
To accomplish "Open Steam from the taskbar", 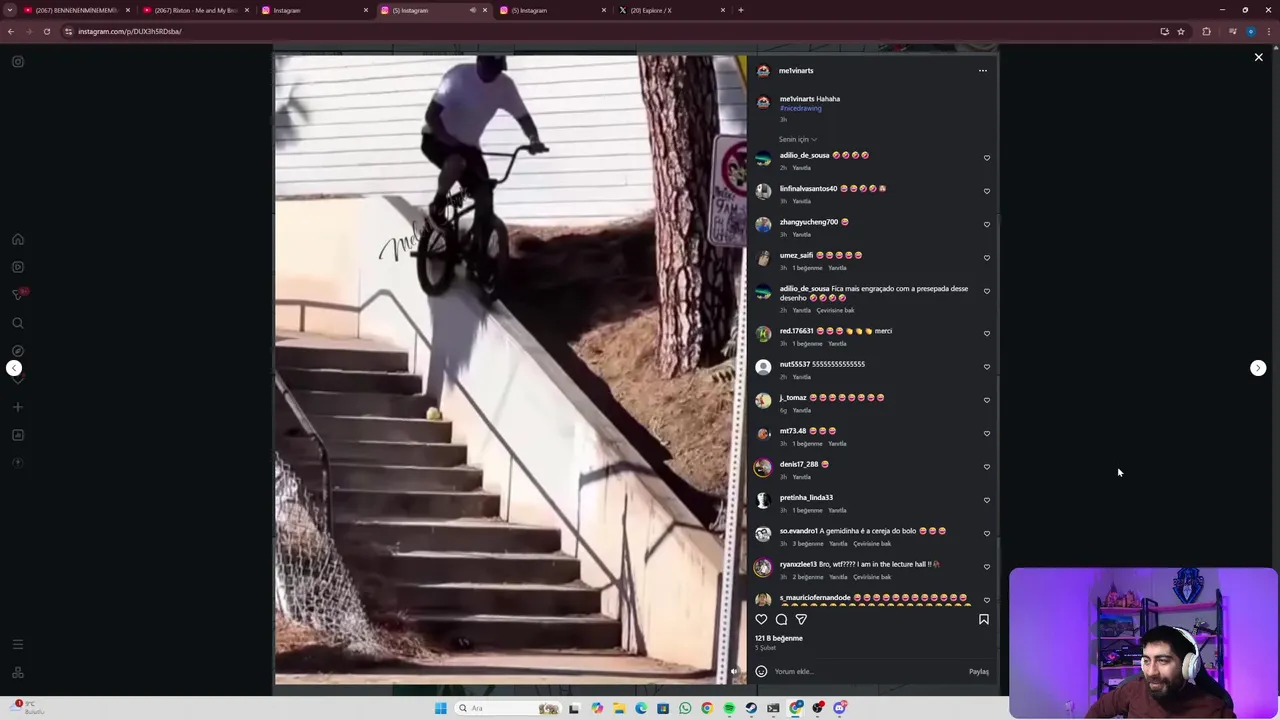I will click(751, 708).
